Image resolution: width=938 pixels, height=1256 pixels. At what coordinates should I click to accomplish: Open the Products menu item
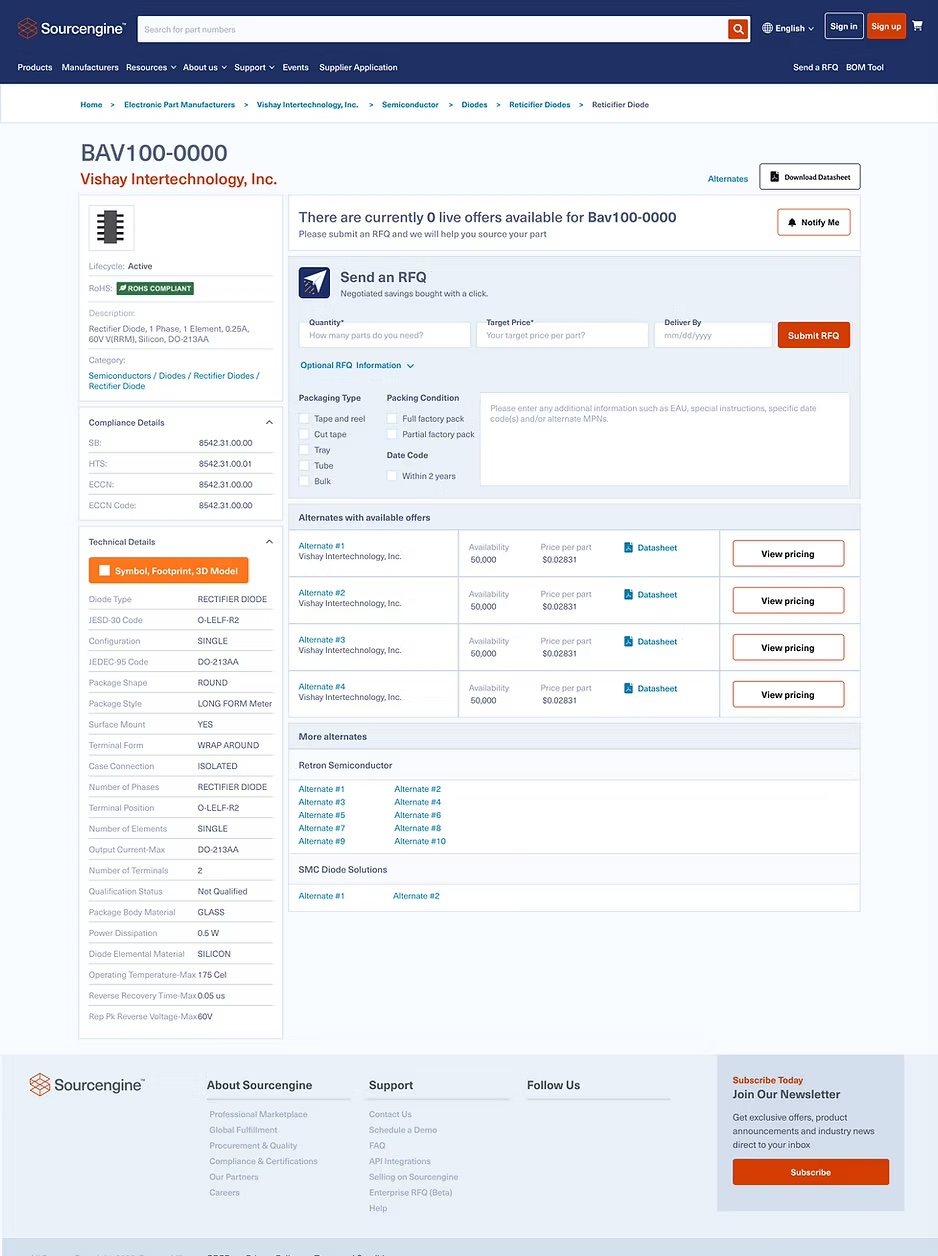coord(35,67)
